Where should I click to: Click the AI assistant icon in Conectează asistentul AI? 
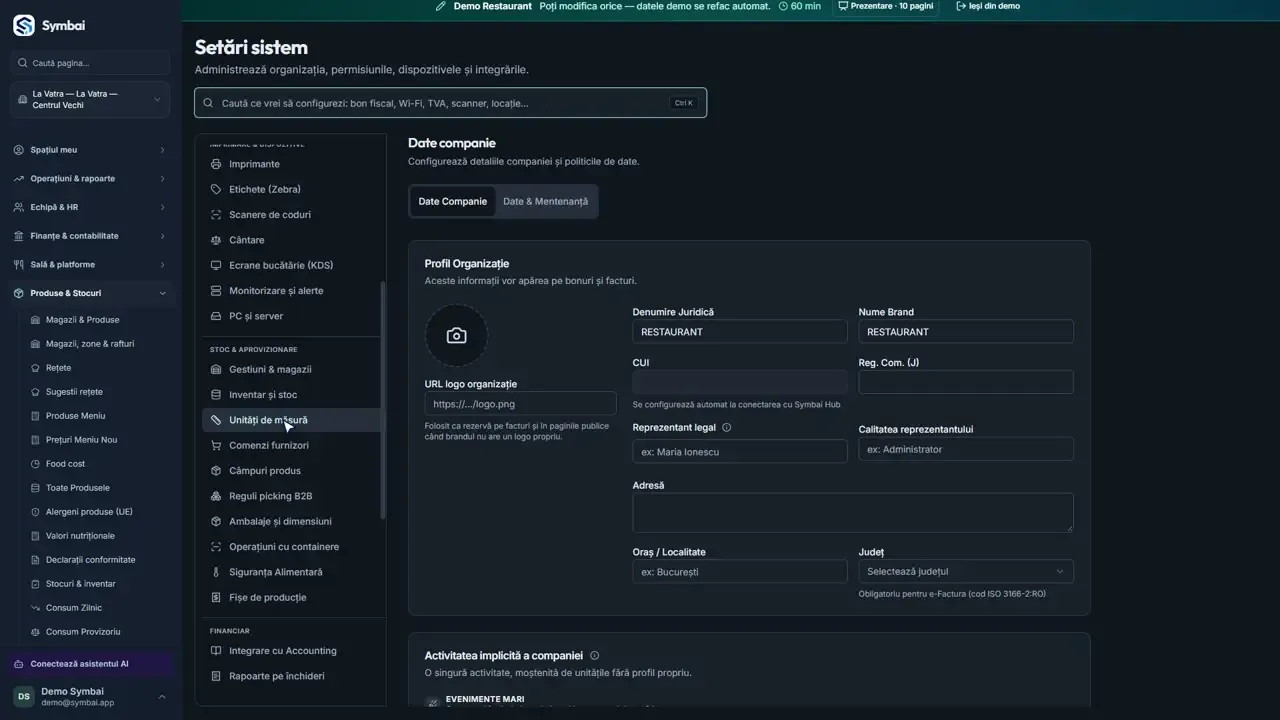pos(20,664)
